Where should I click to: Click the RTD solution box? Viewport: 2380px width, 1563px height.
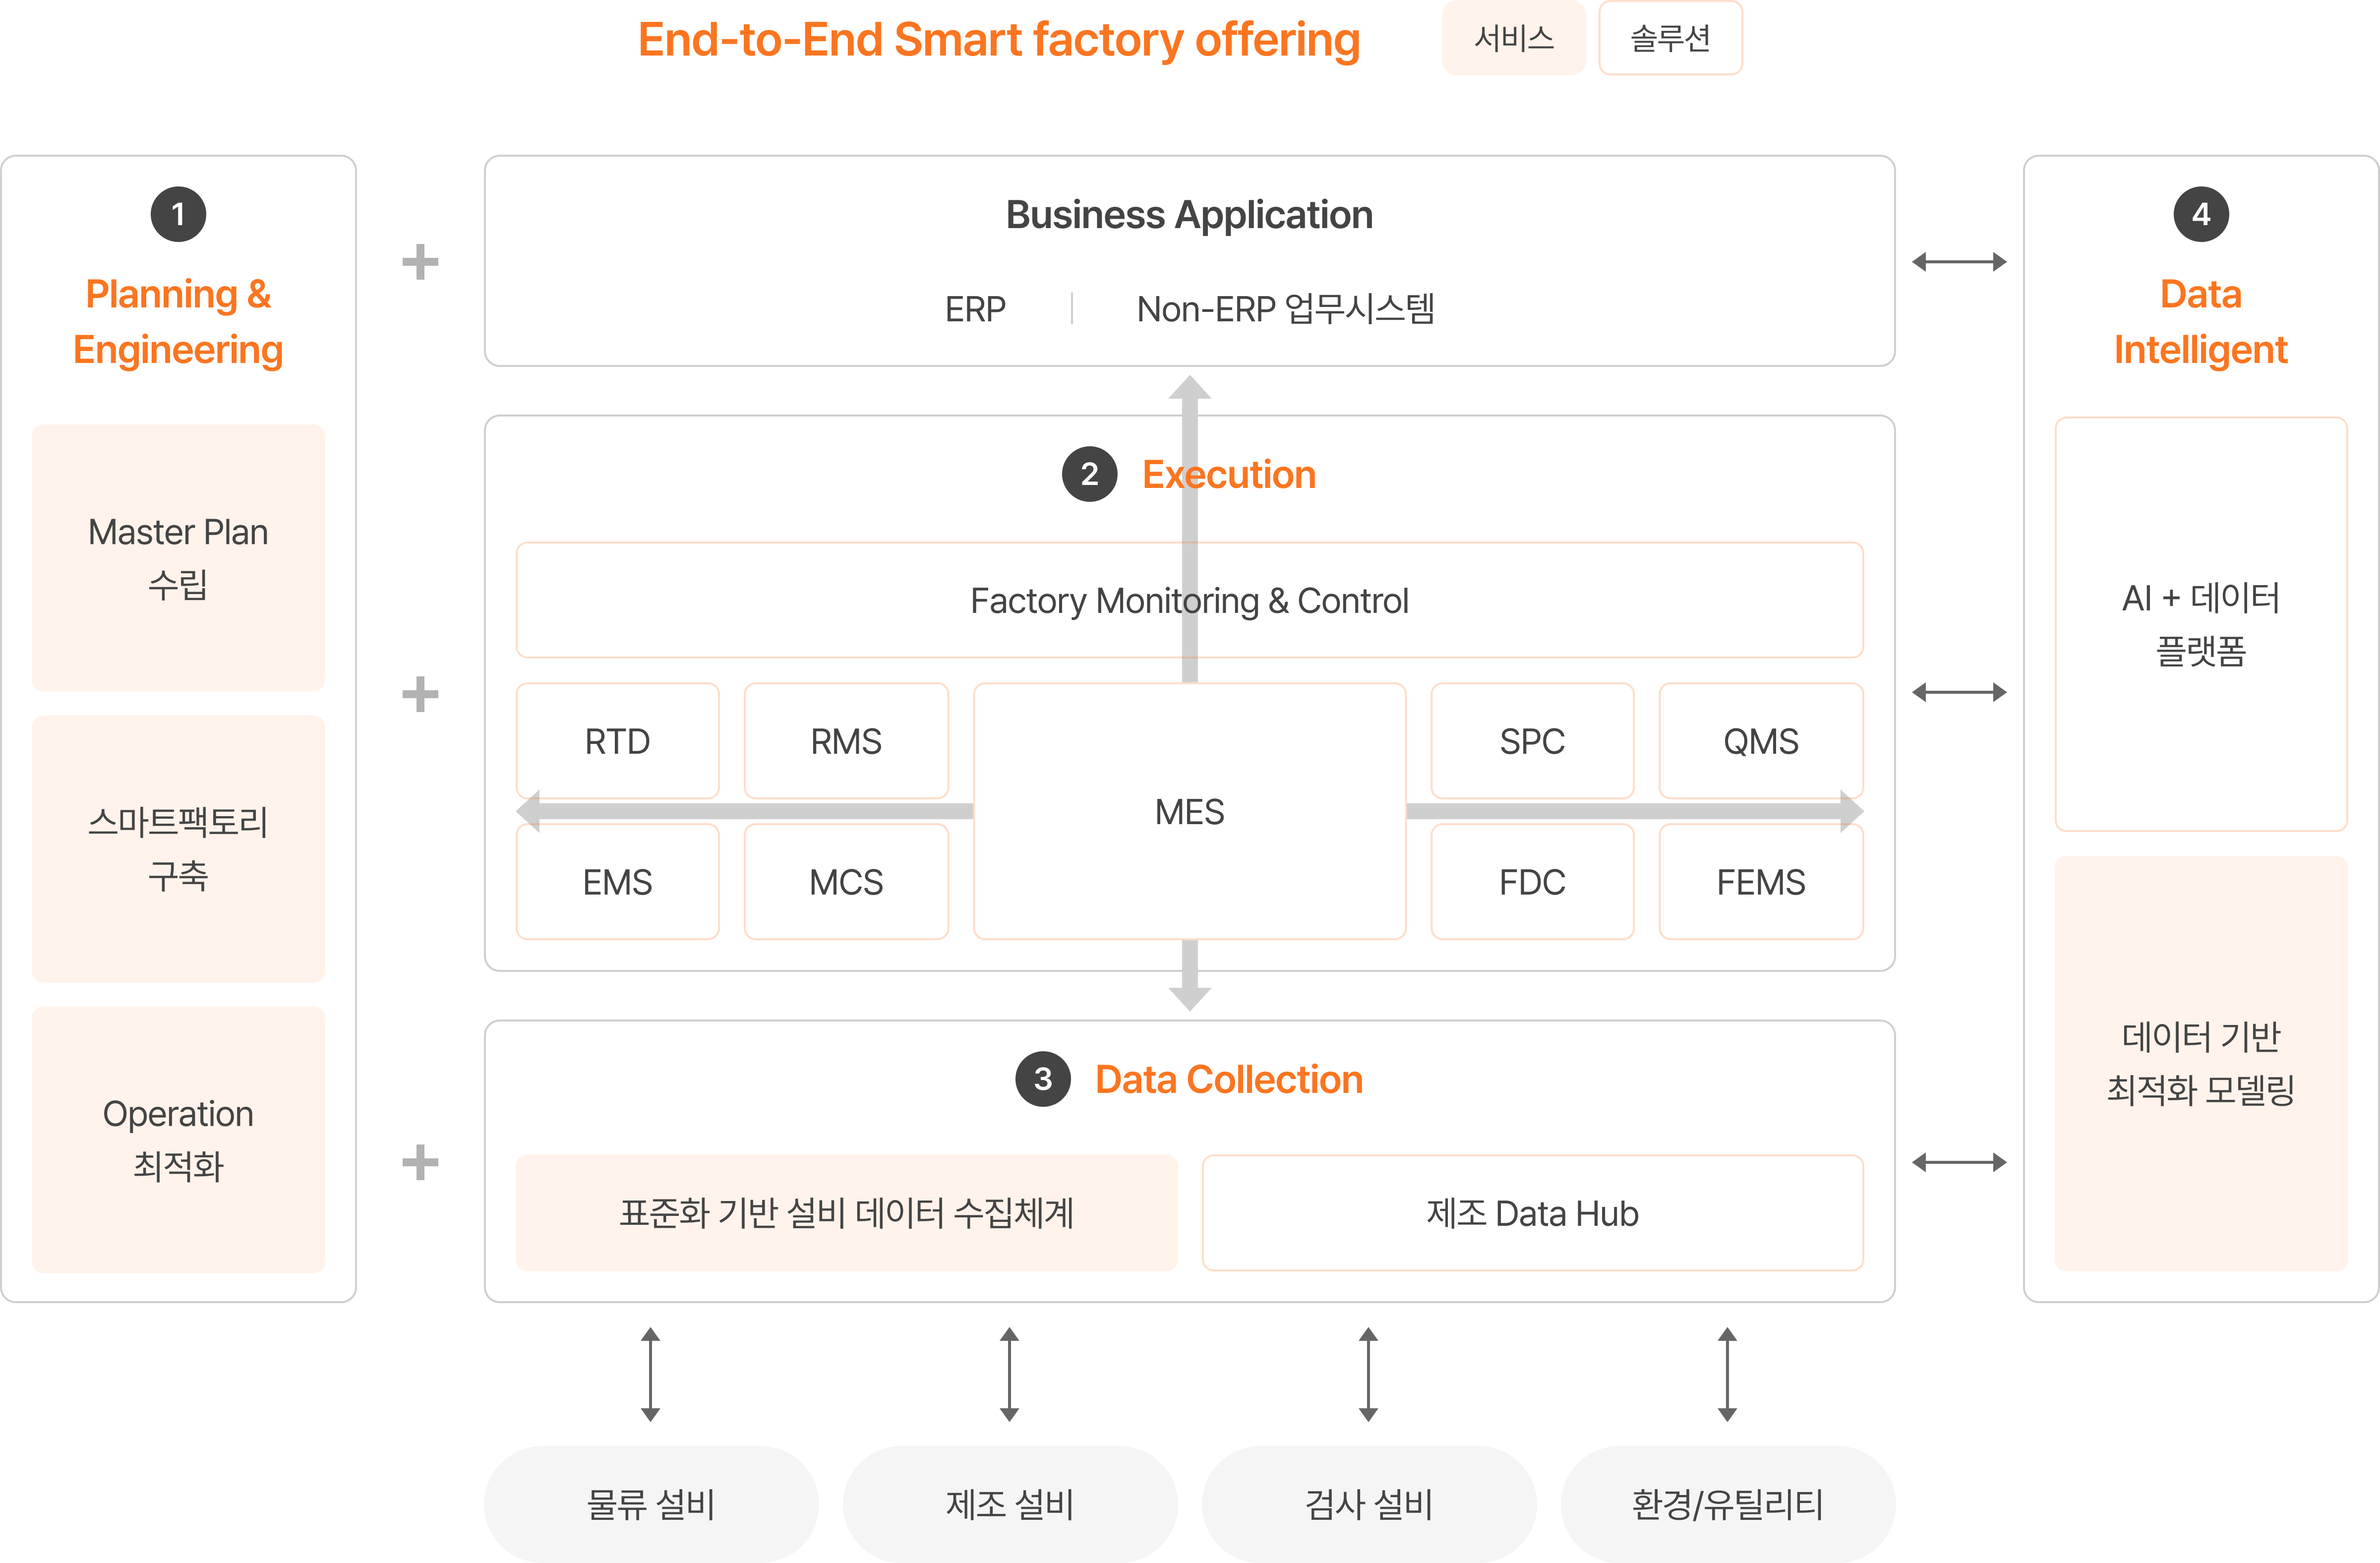617,741
